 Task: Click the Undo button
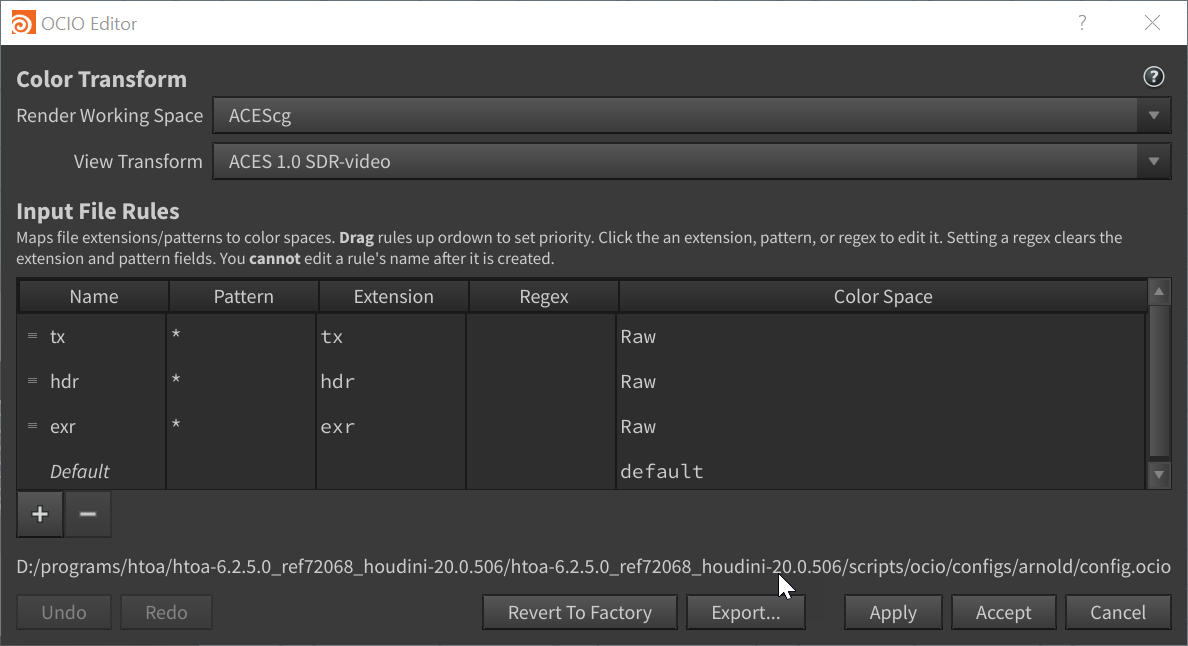(64, 612)
